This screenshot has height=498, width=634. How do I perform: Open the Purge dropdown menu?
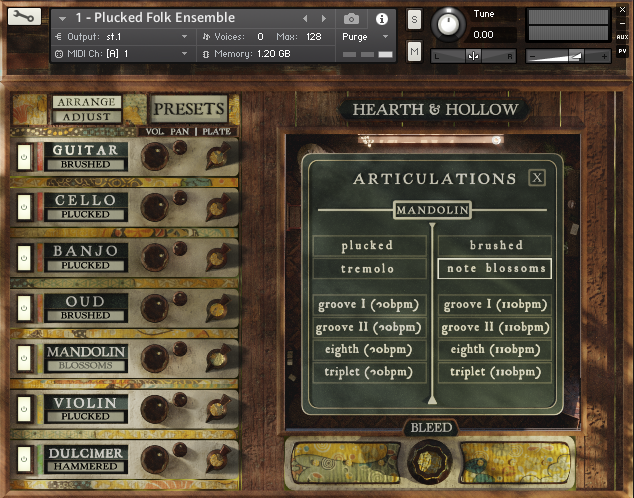(x=365, y=37)
